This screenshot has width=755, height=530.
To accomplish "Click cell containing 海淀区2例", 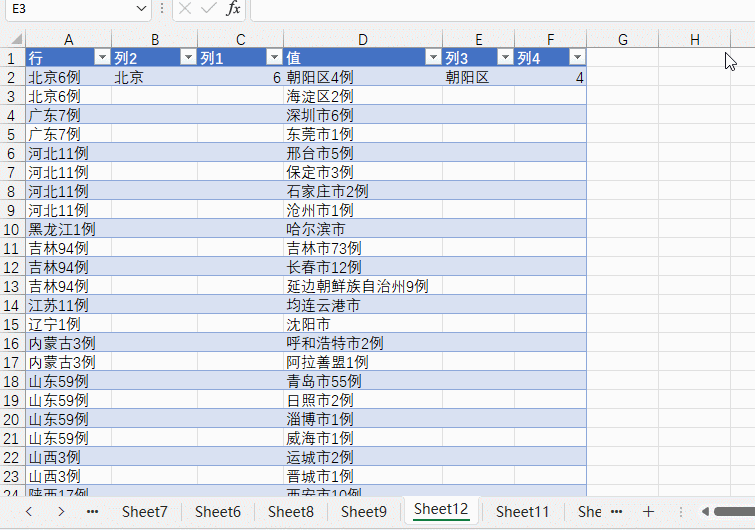I will coord(363,96).
